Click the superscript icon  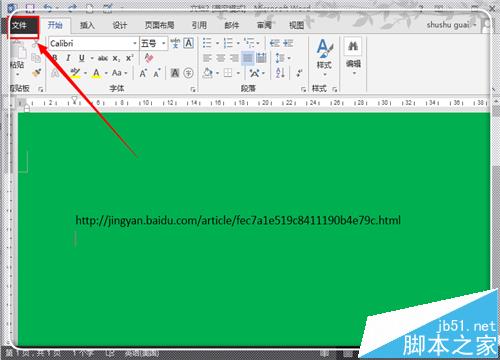point(130,58)
